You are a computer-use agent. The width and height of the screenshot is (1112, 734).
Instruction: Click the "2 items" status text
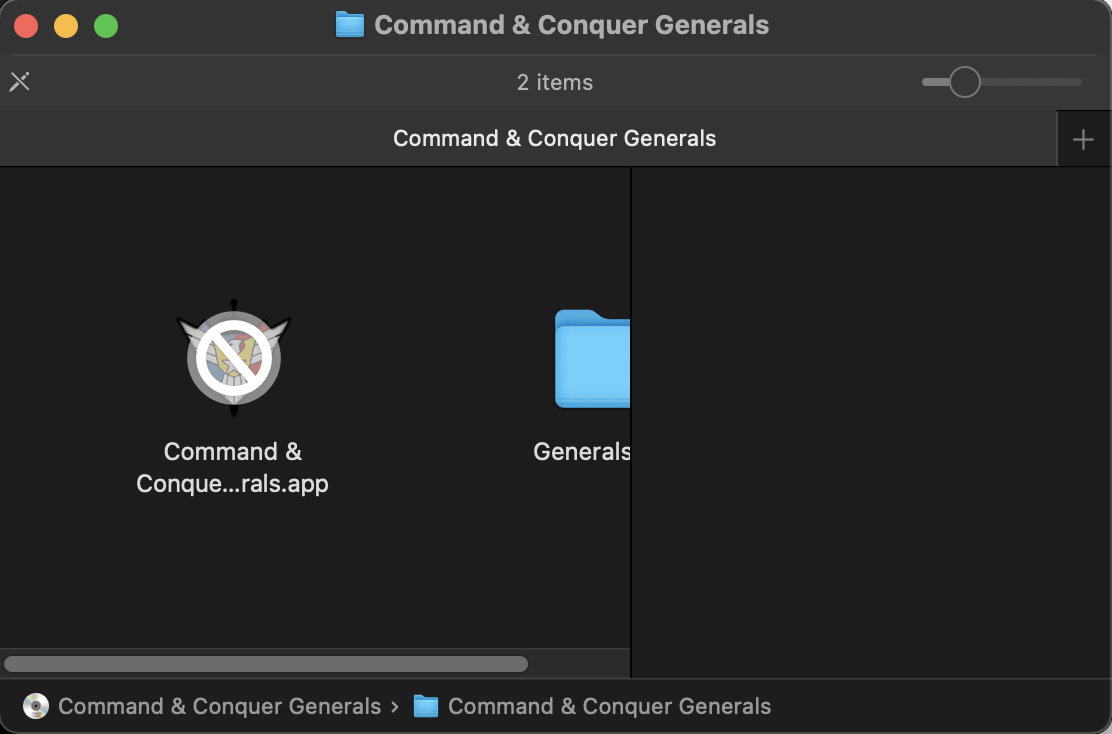[x=555, y=82]
